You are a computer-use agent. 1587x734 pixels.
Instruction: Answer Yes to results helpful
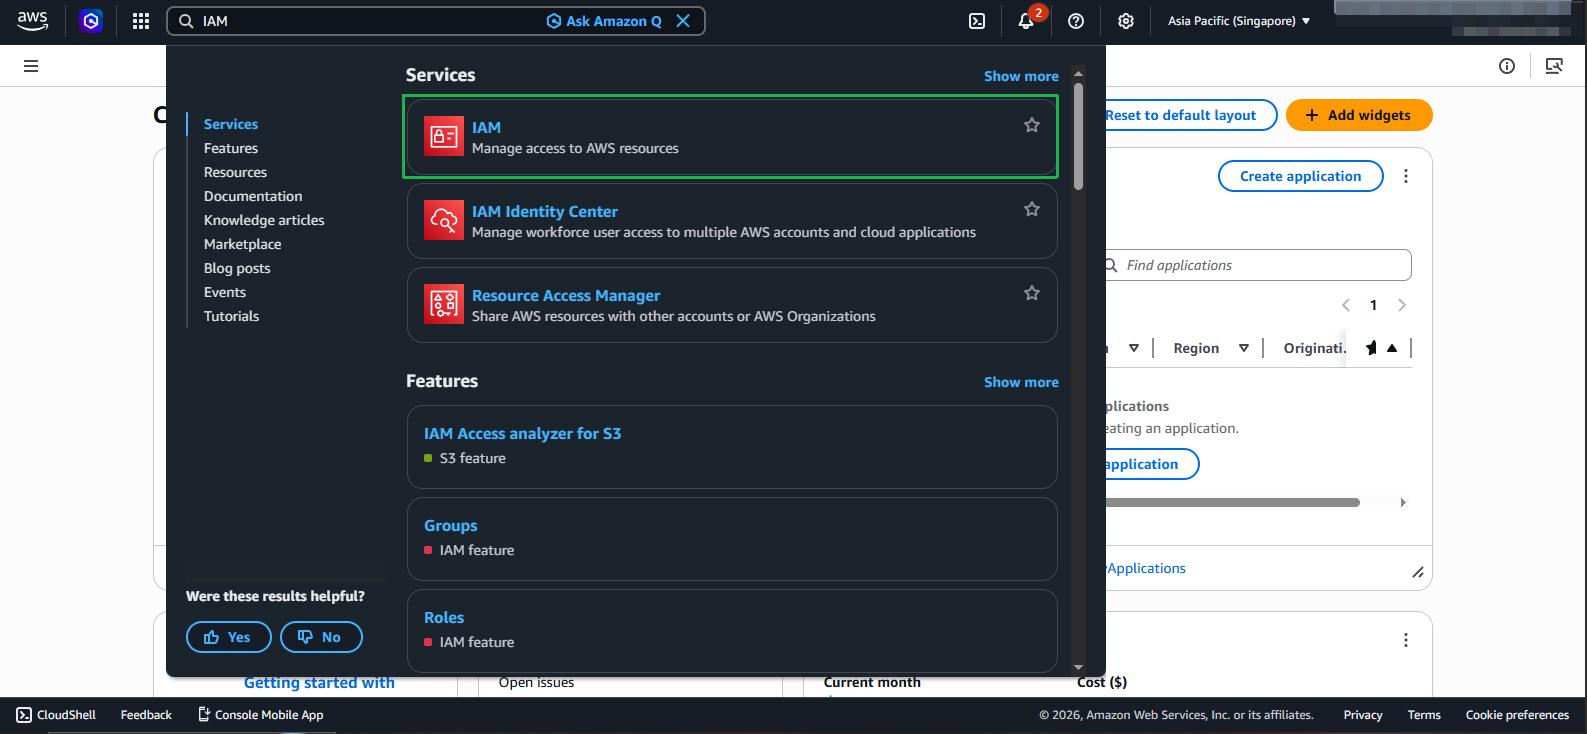point(229,637)
